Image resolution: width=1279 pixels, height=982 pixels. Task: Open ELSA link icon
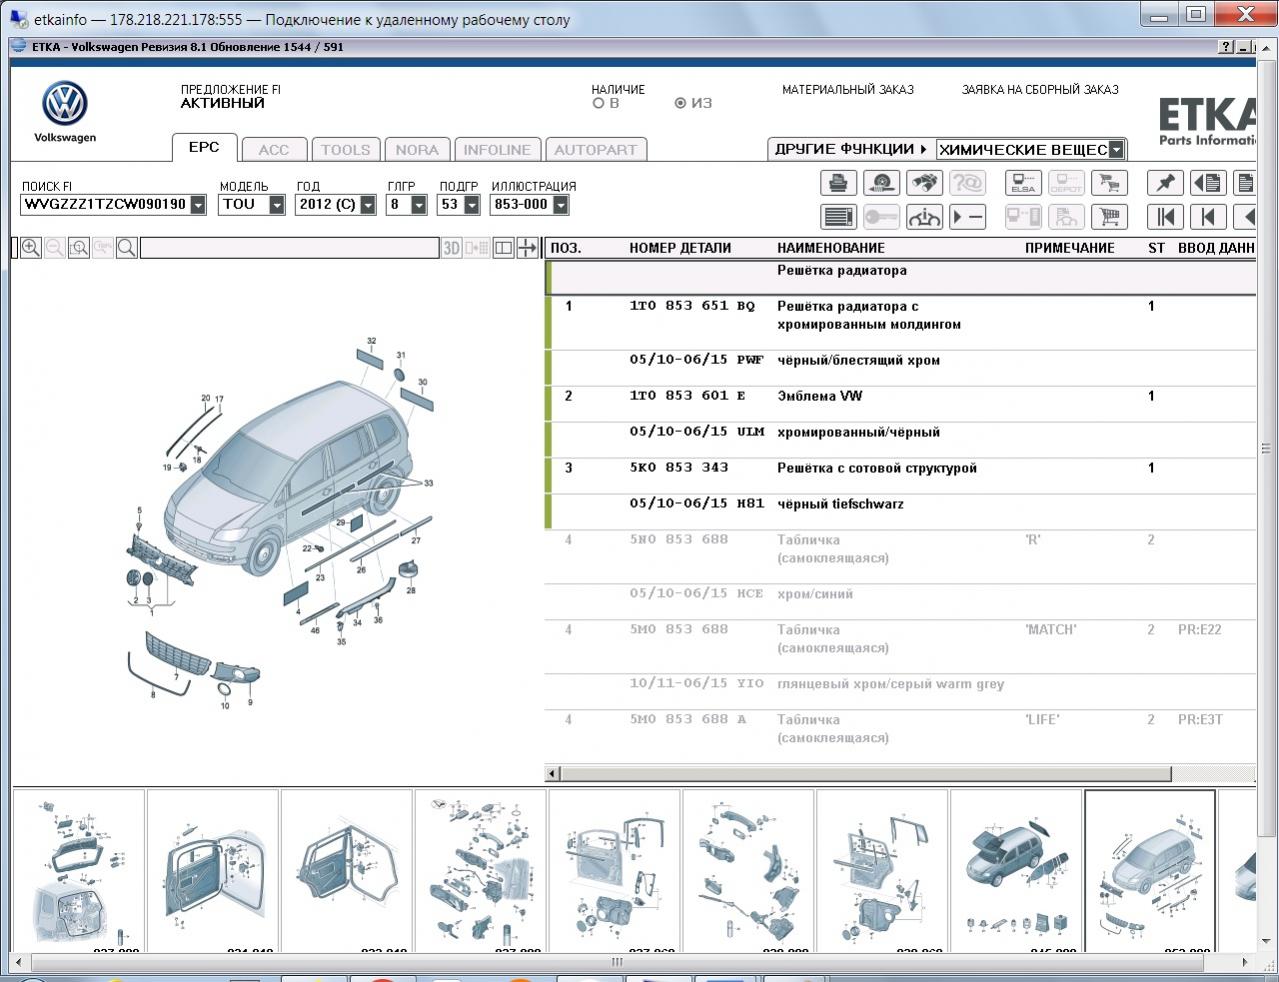tap(1023, 183)
